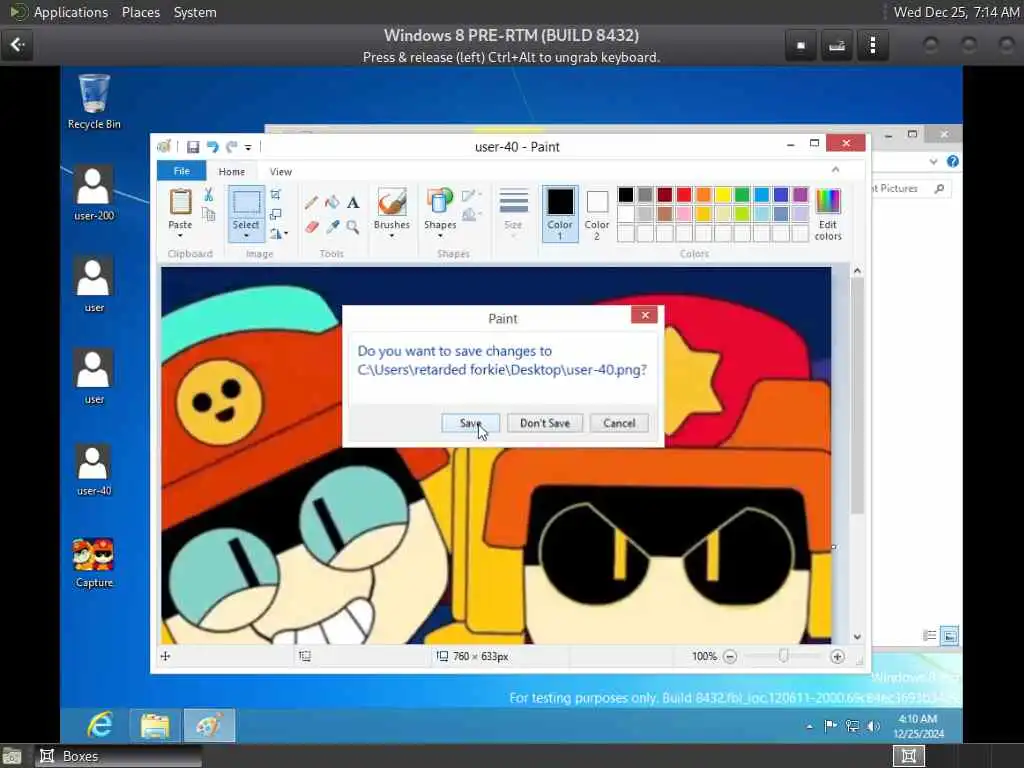Open the Shapes gallery dropdown
Screen dimensions: 1024x768
tap(440, 234)
